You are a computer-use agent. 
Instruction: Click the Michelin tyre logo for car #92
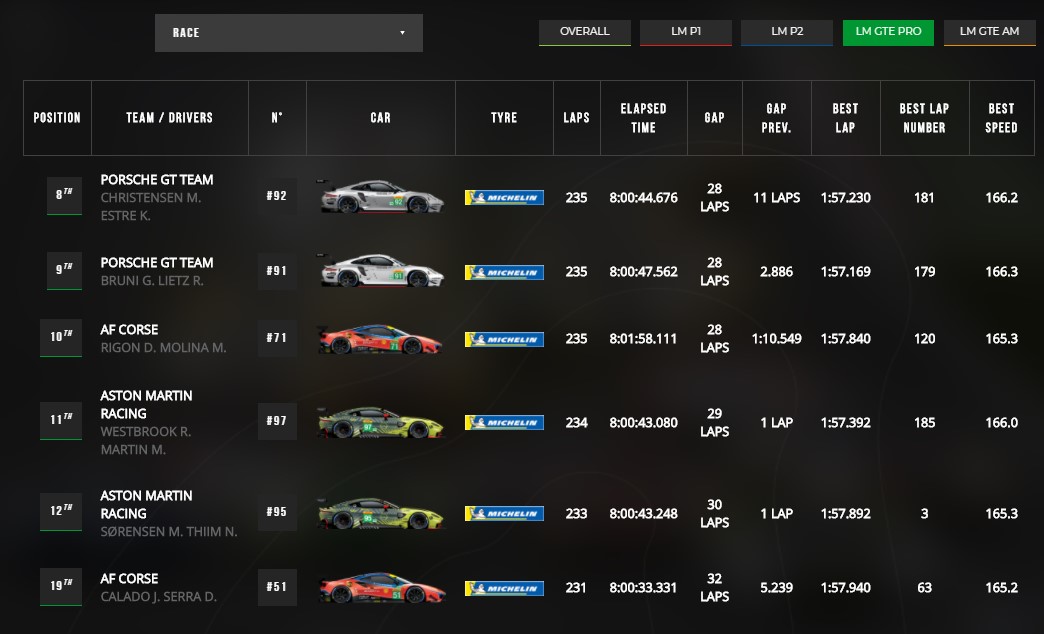[x=504, y=197]
